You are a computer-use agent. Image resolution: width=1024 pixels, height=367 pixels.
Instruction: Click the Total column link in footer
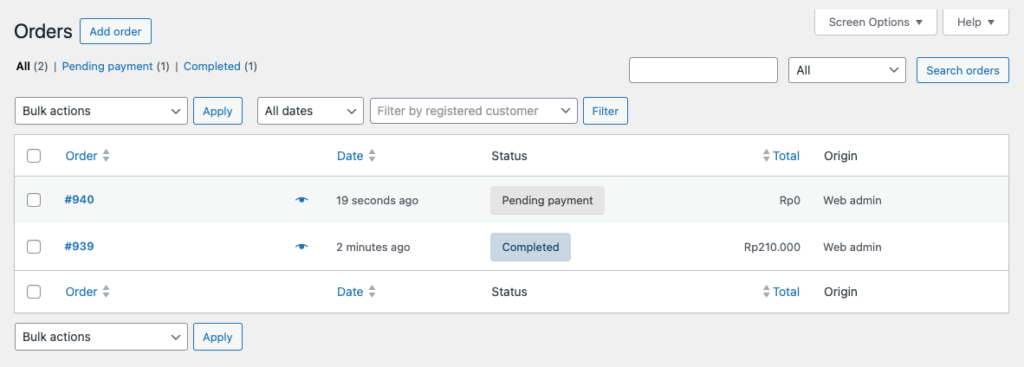[x=786, y=292]
